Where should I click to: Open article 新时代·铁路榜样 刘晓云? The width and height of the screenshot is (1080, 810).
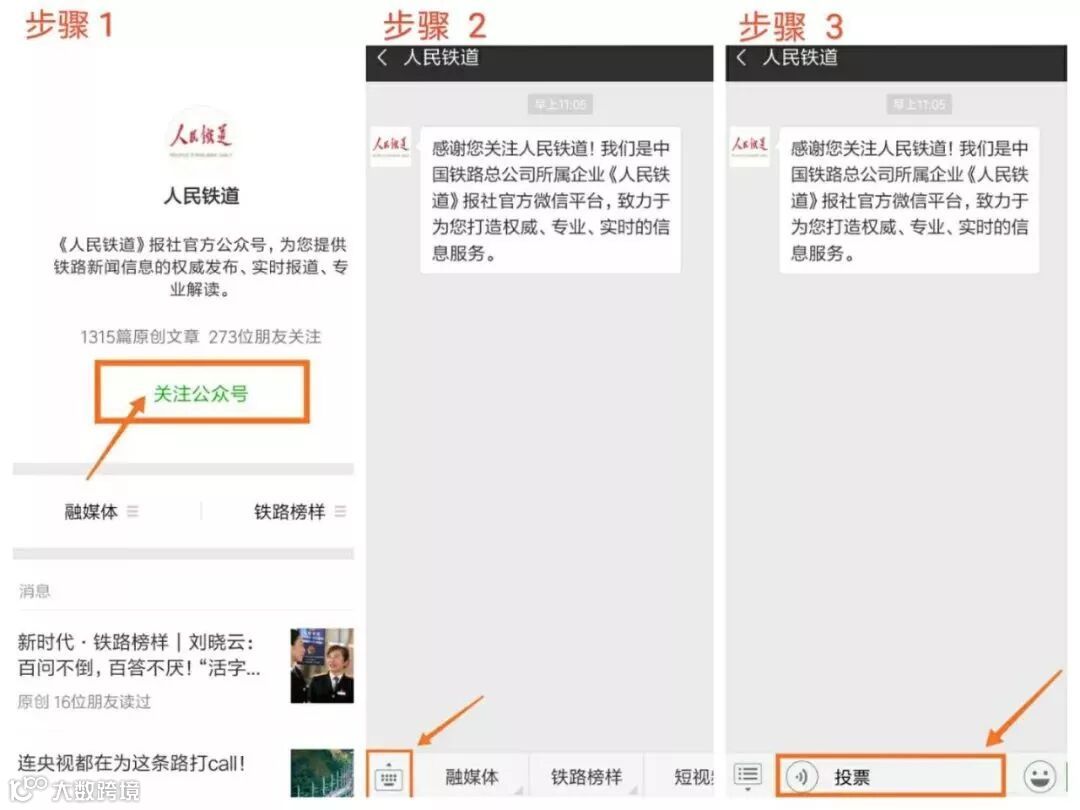click(139, 655)
